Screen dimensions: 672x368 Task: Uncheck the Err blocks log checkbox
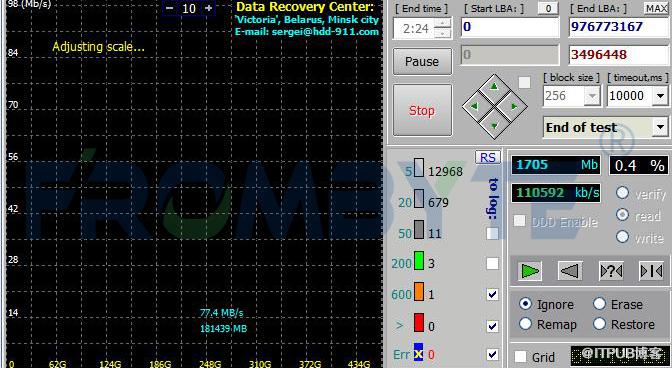tap(493, 354)
